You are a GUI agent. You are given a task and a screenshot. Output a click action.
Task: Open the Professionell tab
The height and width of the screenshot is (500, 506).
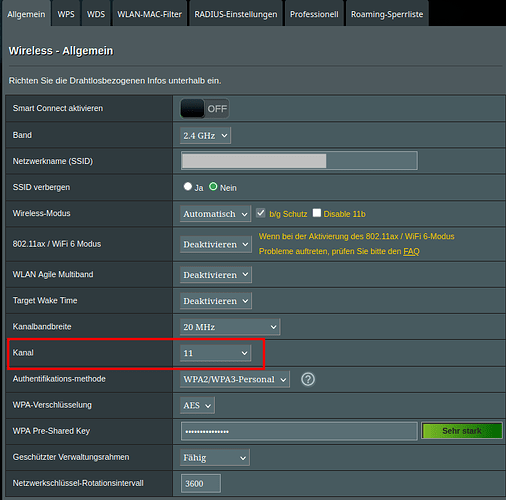(314, 14)
